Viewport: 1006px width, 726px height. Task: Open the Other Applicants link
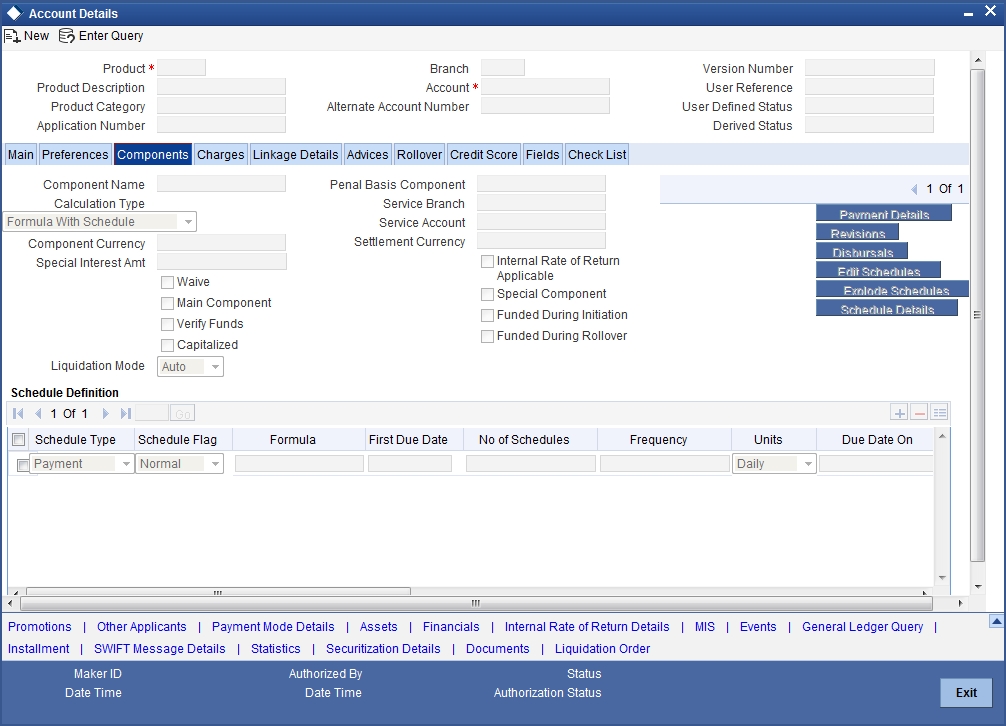pos(142,627)
